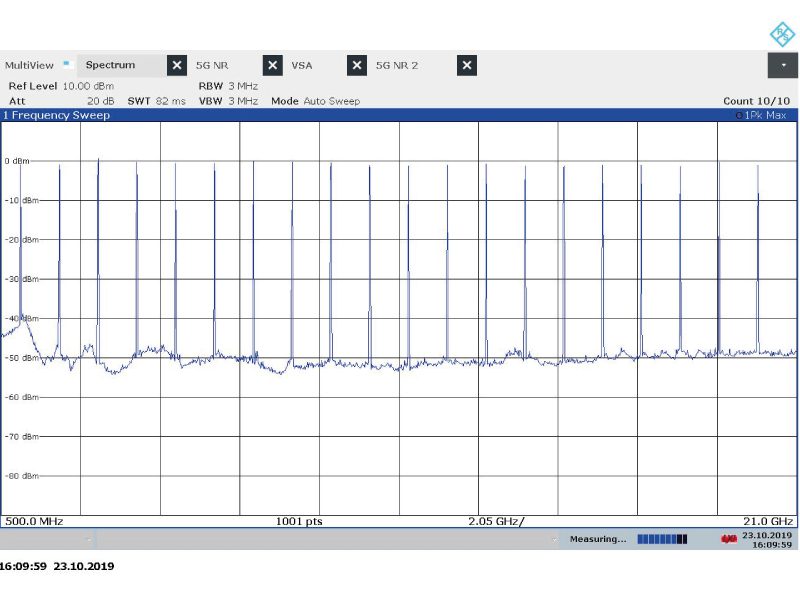
Task: Click the Mode Auto Sweep setting
Action: pos(315,101)
